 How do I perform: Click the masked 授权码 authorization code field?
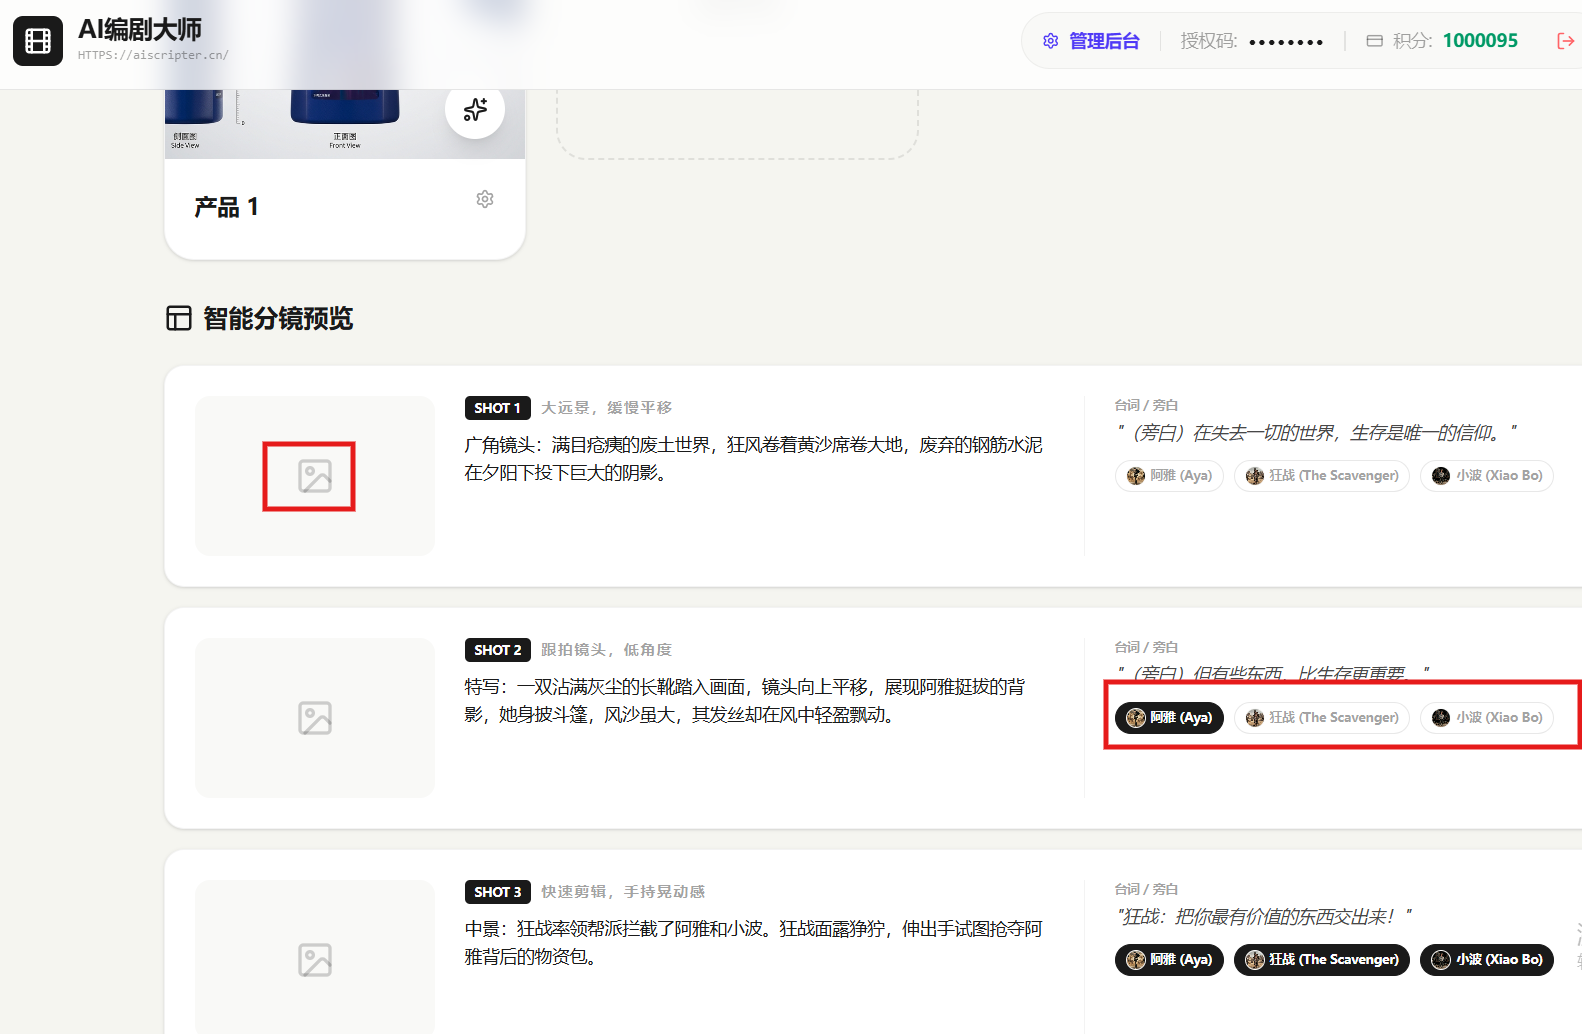coord(1286,42)
